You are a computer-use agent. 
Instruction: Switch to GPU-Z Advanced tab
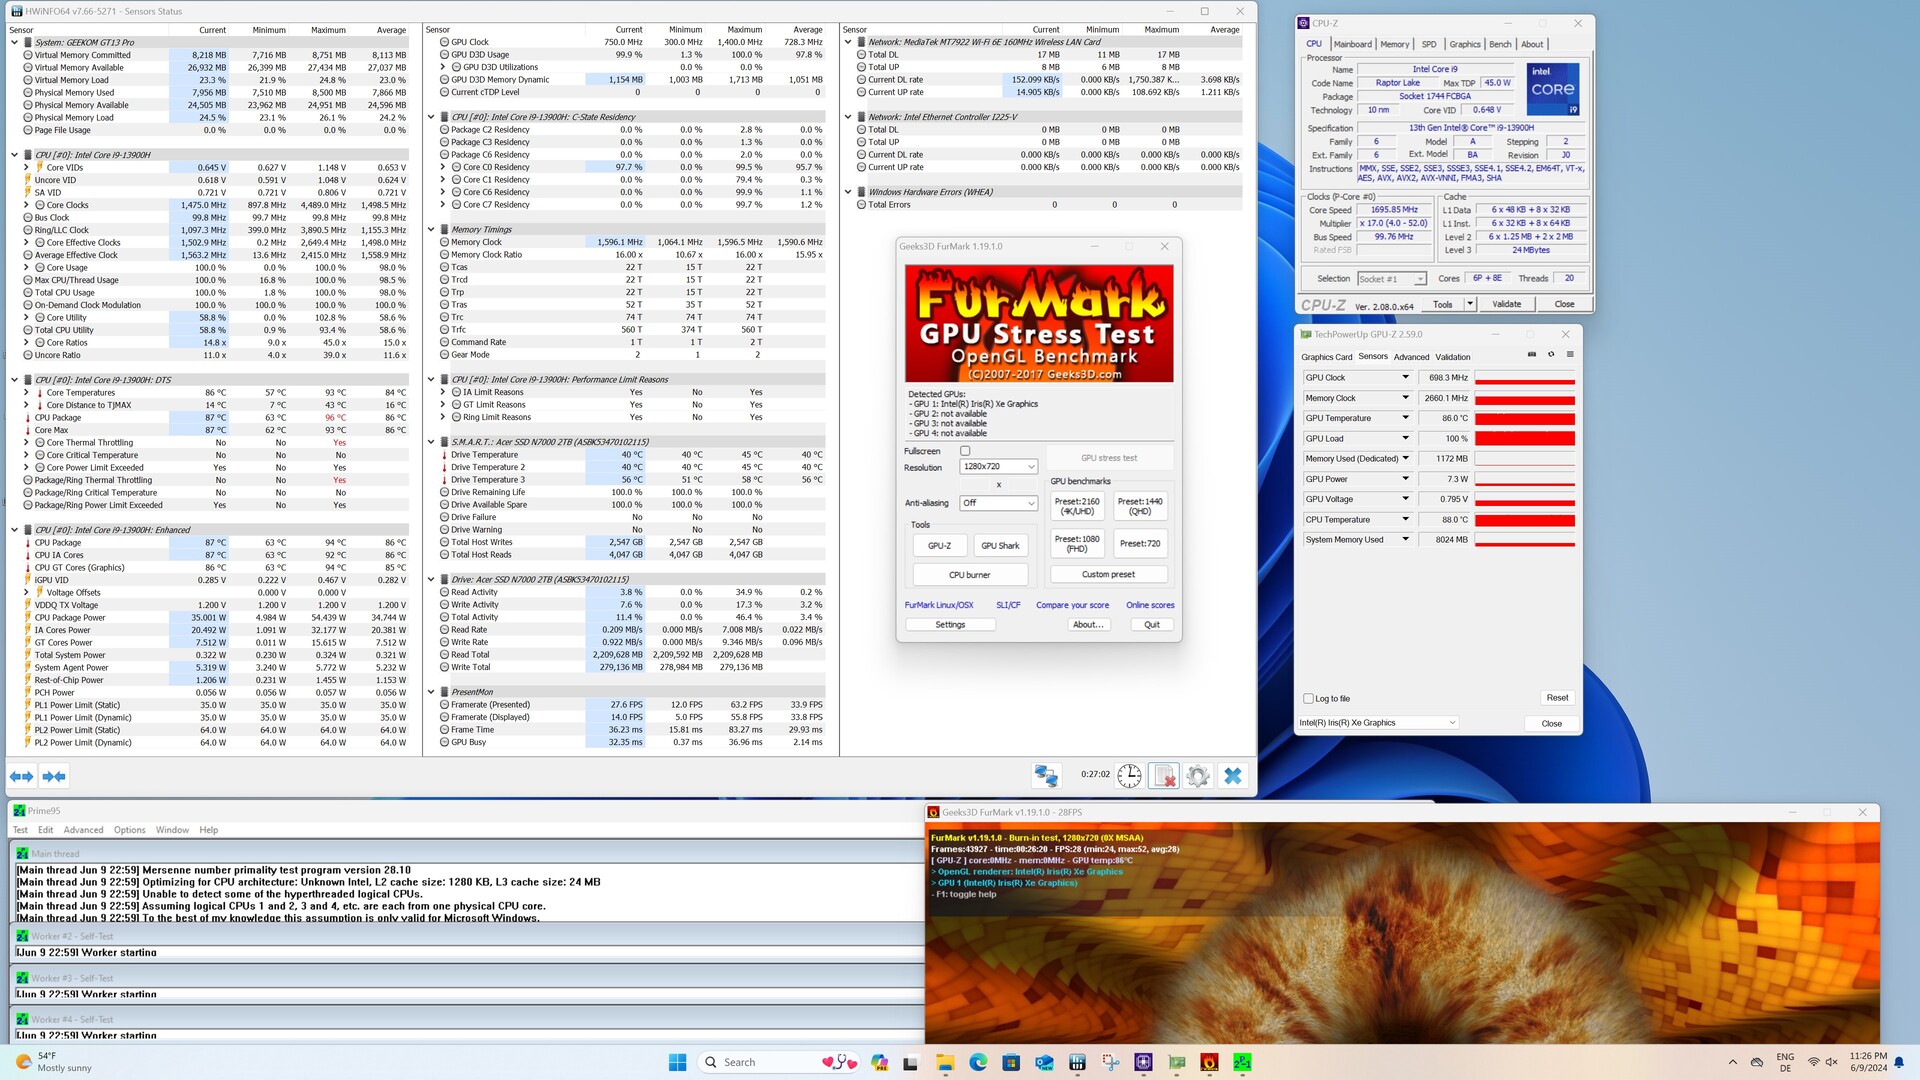pyautogui.click(x=1411, y=357)
